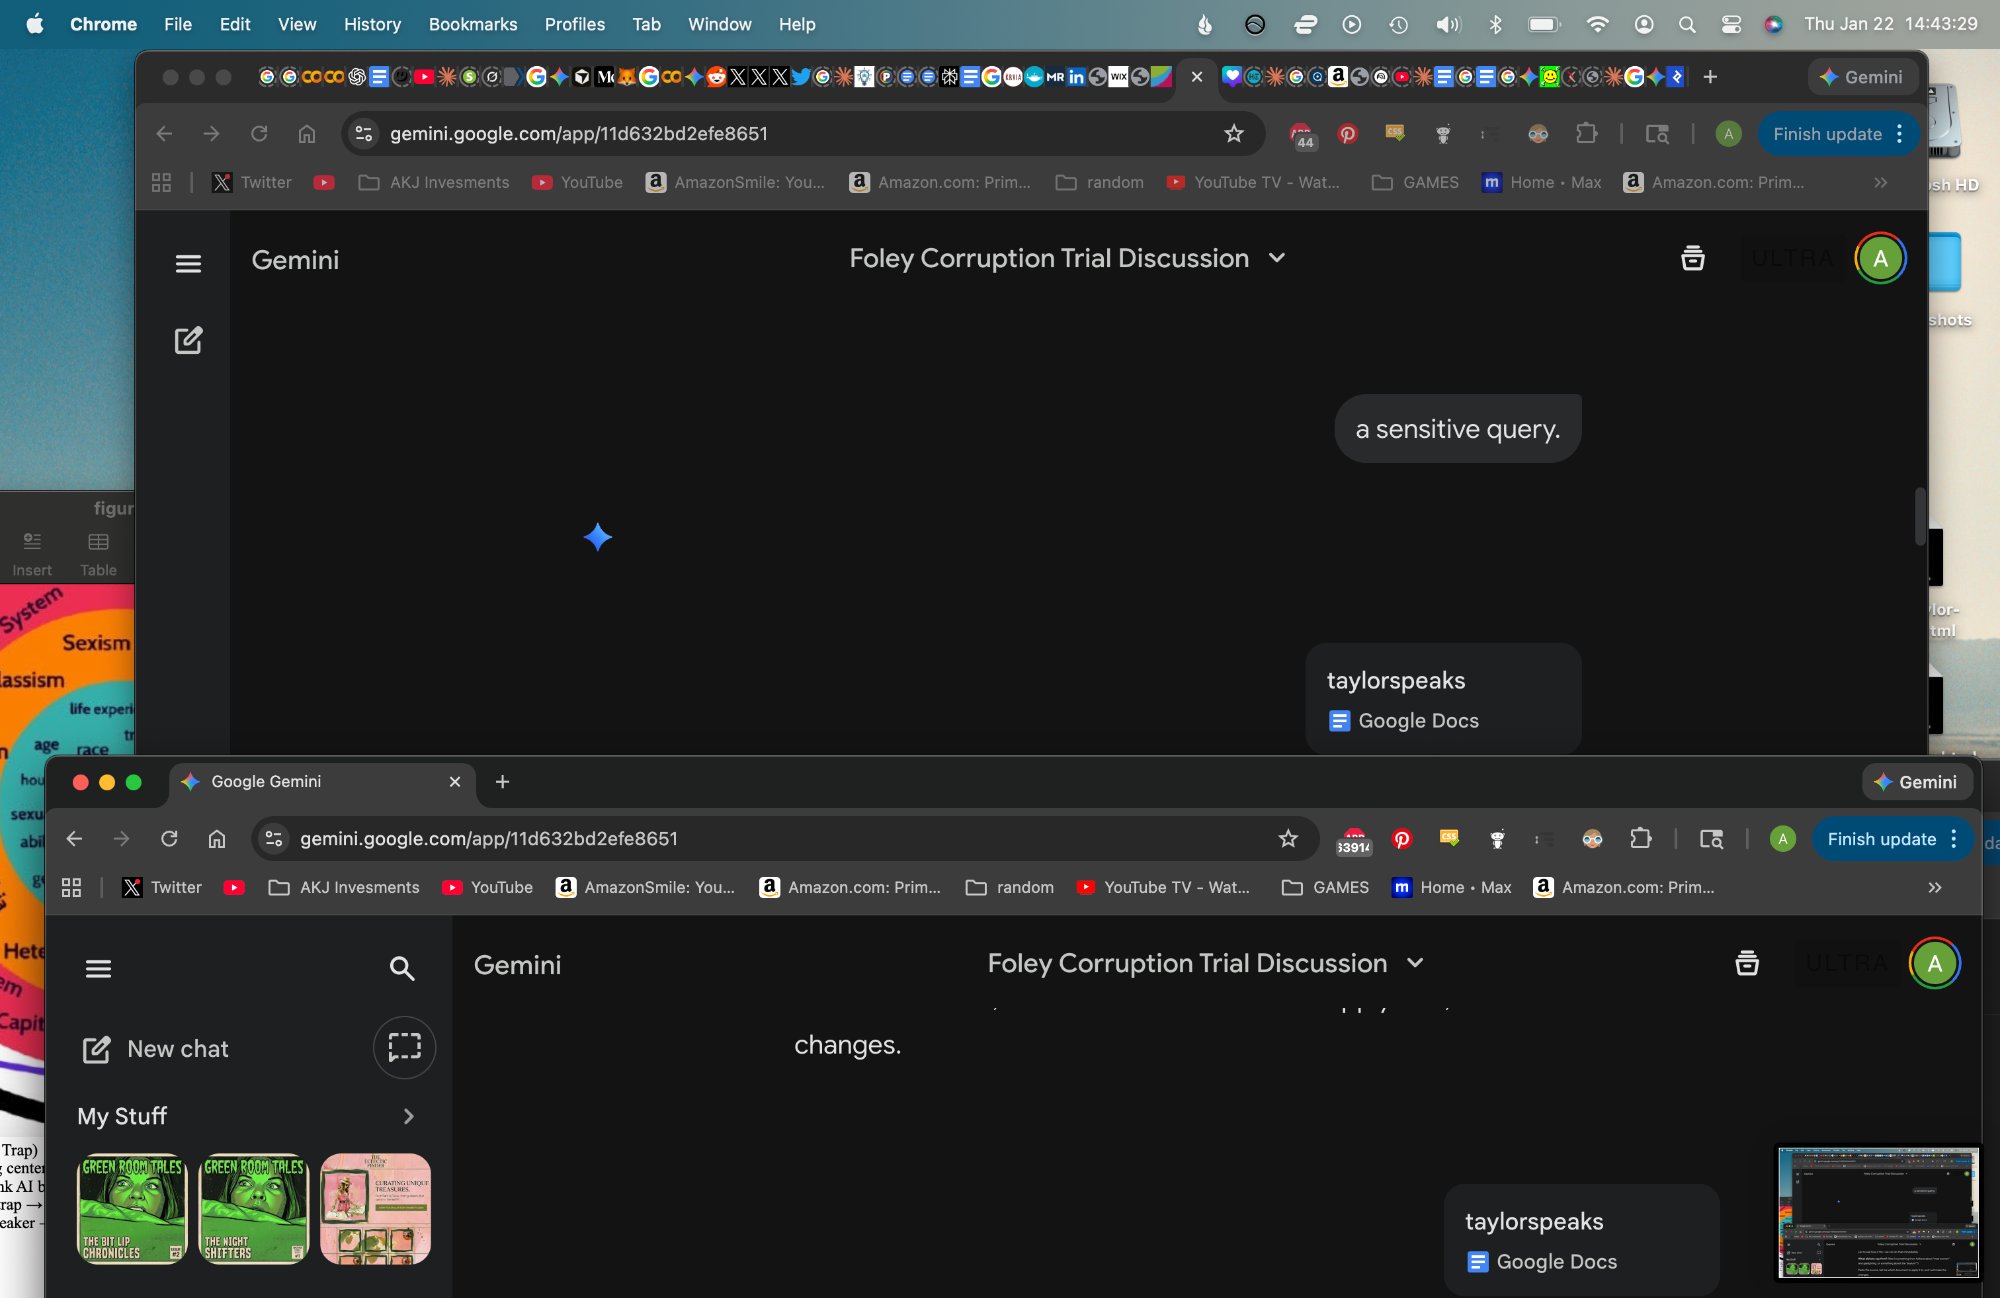Open the History menu

[372, 24]
